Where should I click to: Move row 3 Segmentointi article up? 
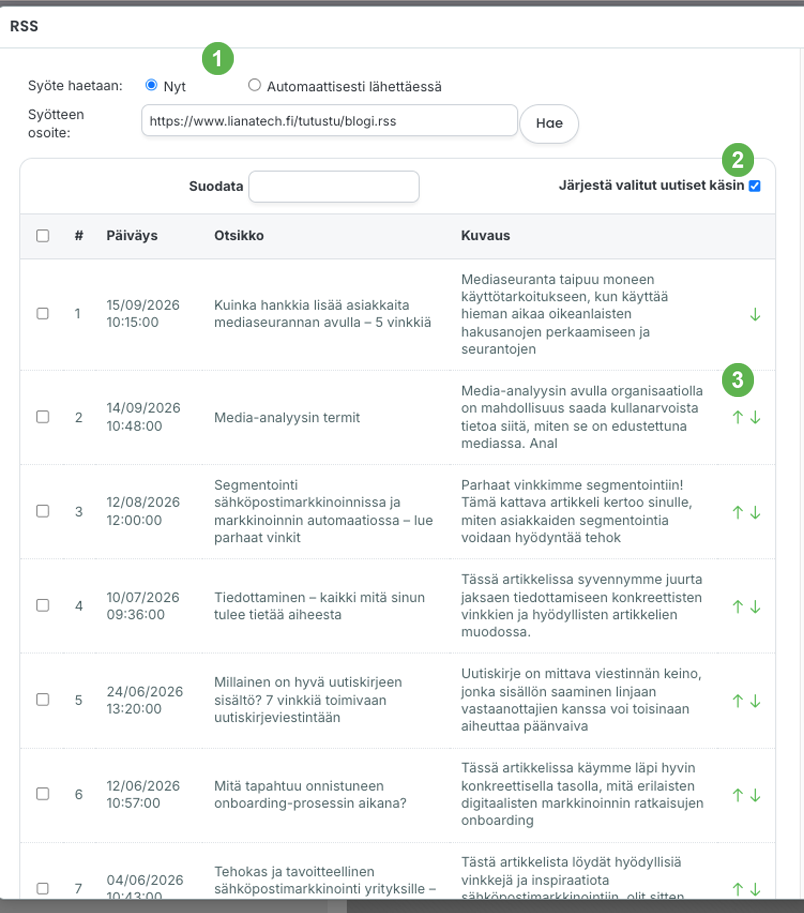738,512
